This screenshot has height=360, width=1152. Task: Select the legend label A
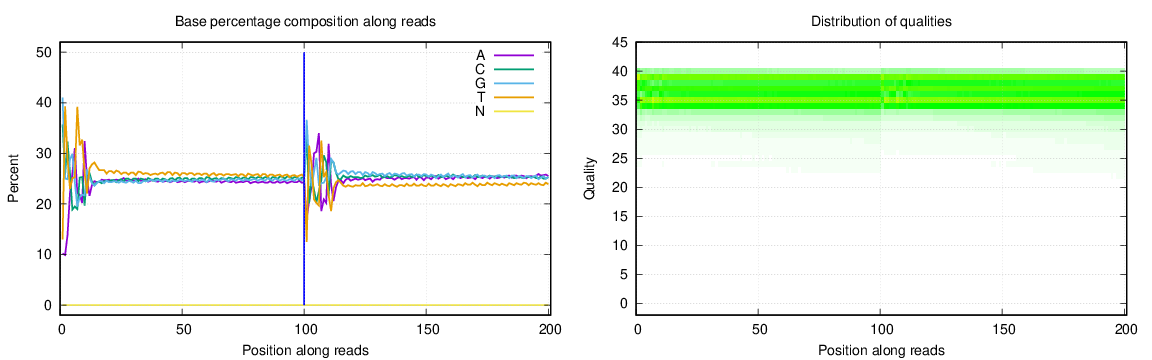pos(480,55)
